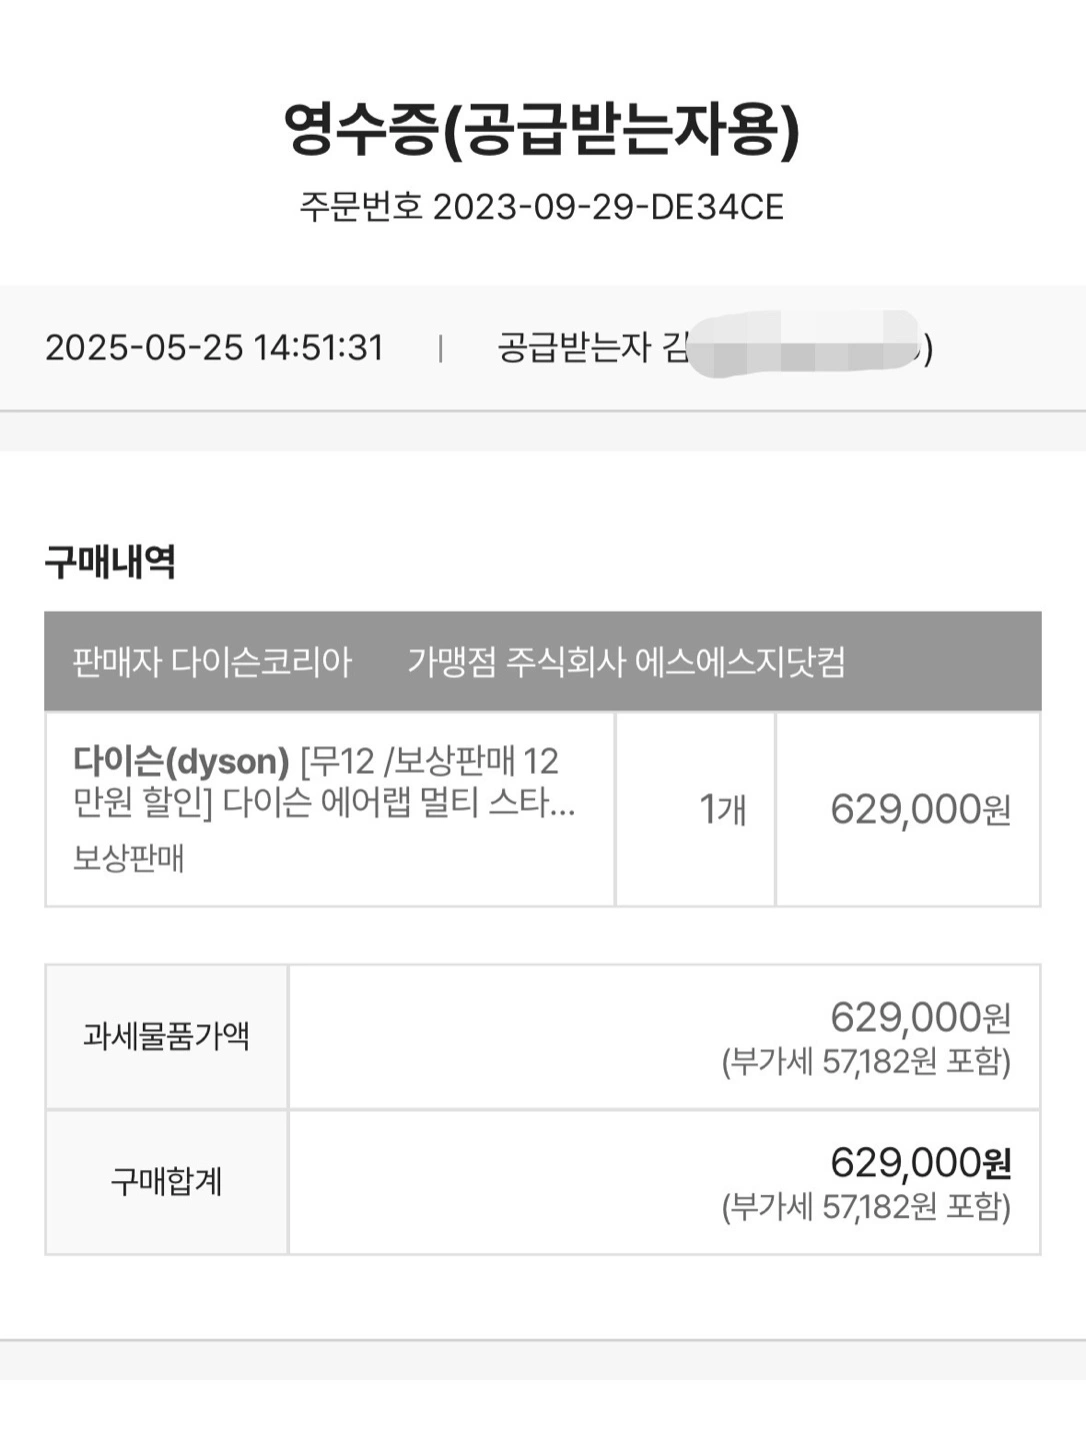Click the bold total 629,000원

tap(920, 1163)
